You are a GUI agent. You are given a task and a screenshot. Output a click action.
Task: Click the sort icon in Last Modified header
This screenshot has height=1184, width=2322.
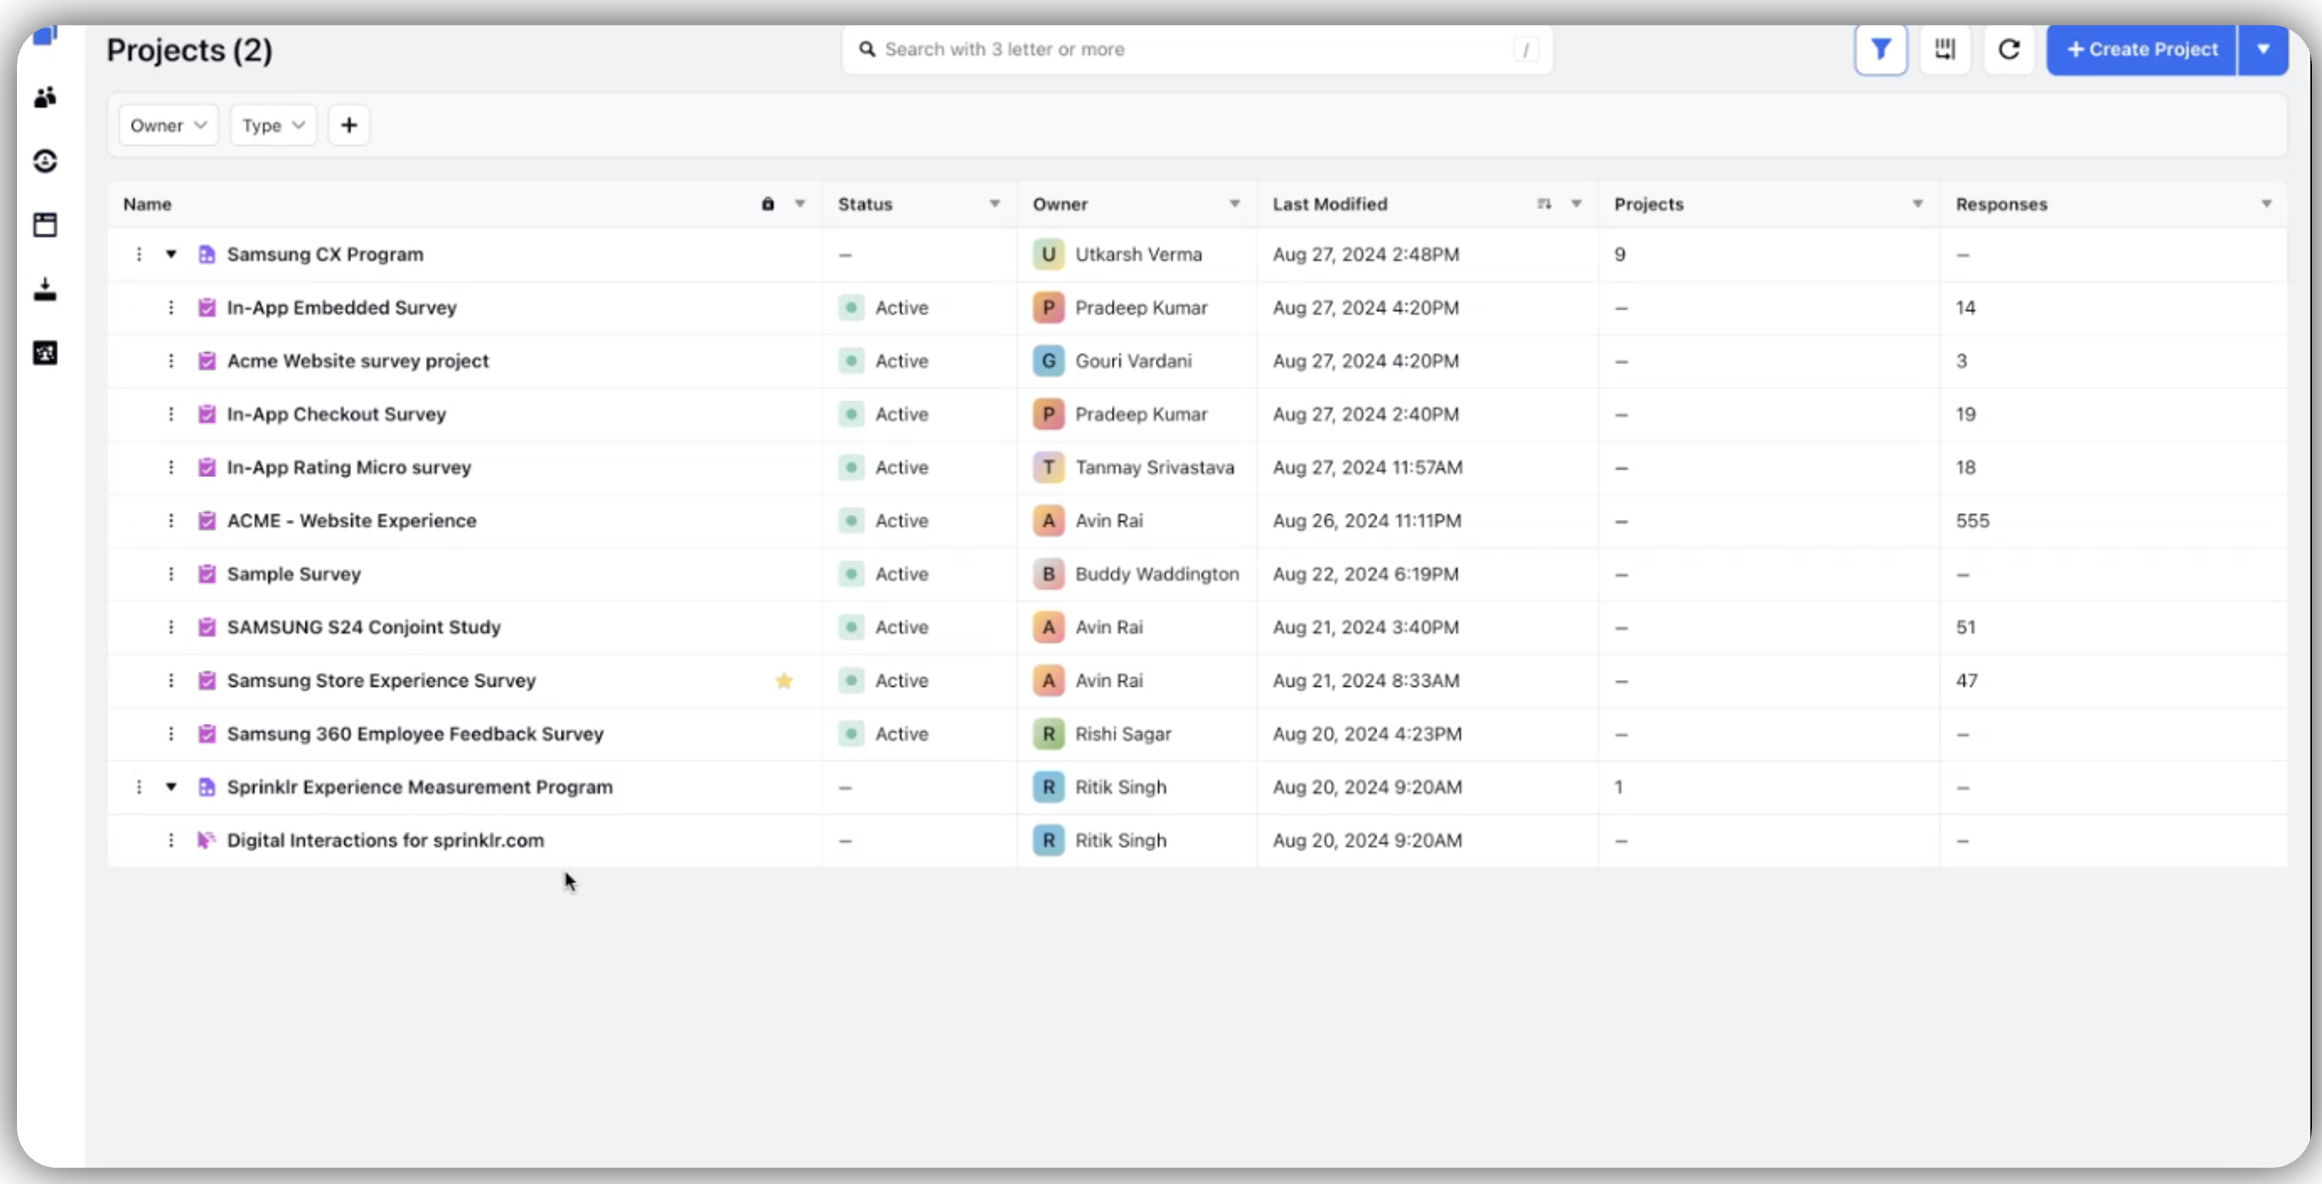pos(1544,204)
